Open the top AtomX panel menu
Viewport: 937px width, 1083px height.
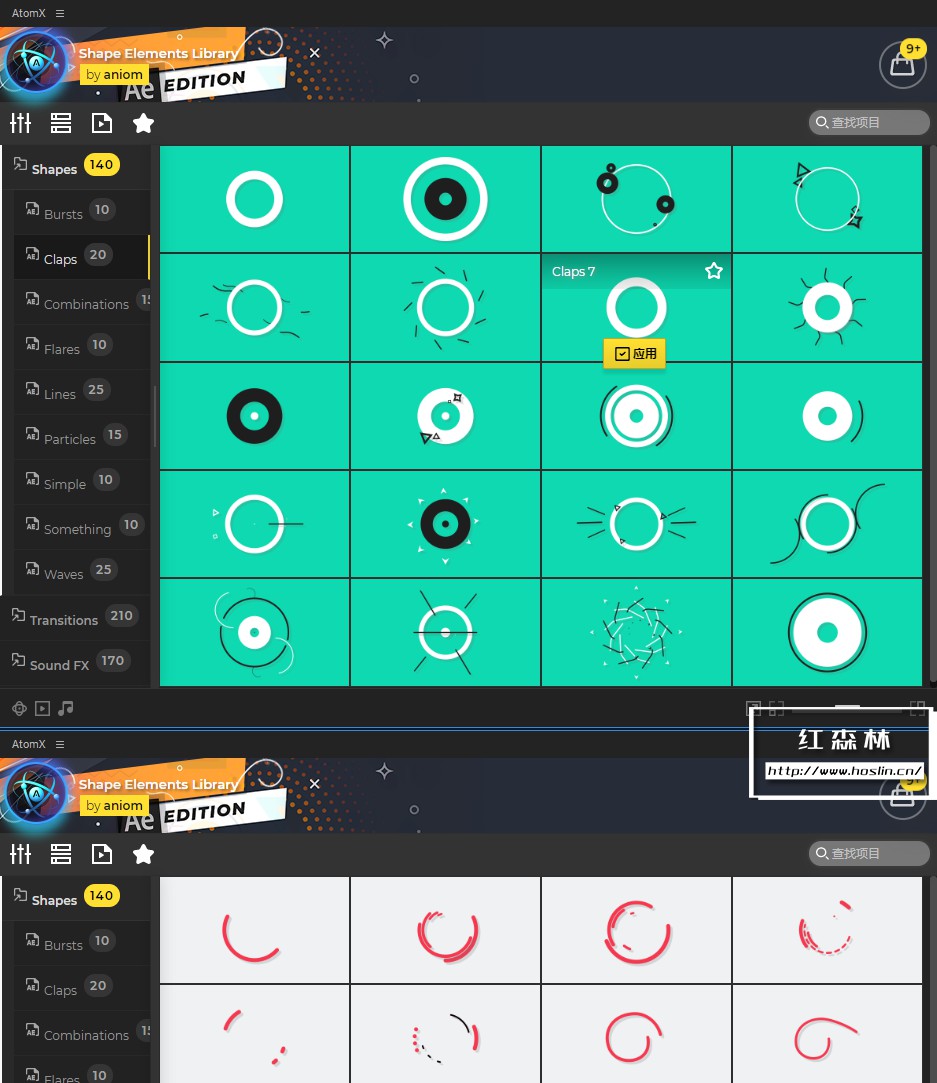(60, 13)
